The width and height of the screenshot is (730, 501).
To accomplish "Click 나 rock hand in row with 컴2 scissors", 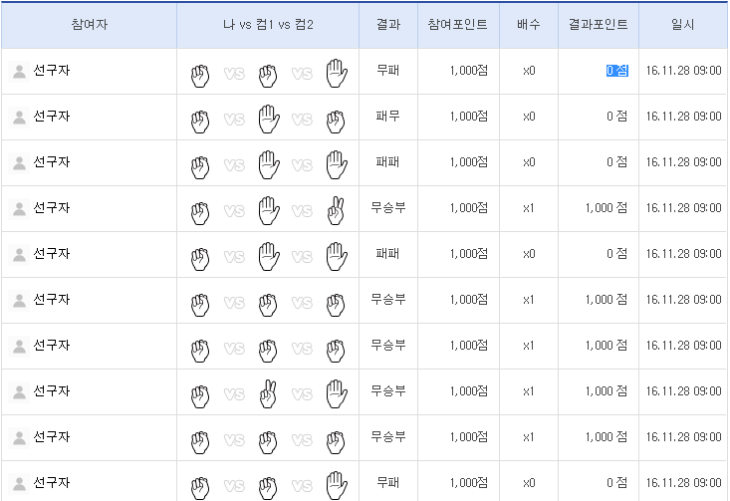I will point(200,214).
